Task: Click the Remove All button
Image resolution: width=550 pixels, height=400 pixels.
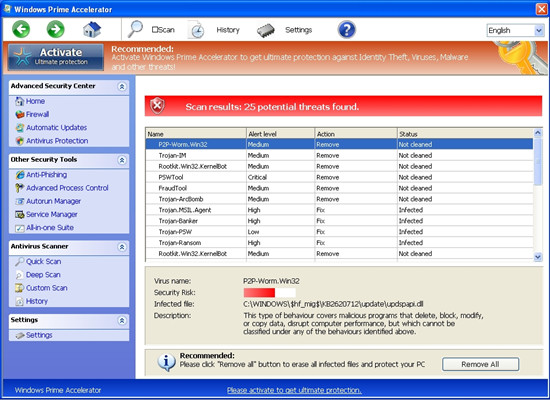Action: tap(480, 364)
